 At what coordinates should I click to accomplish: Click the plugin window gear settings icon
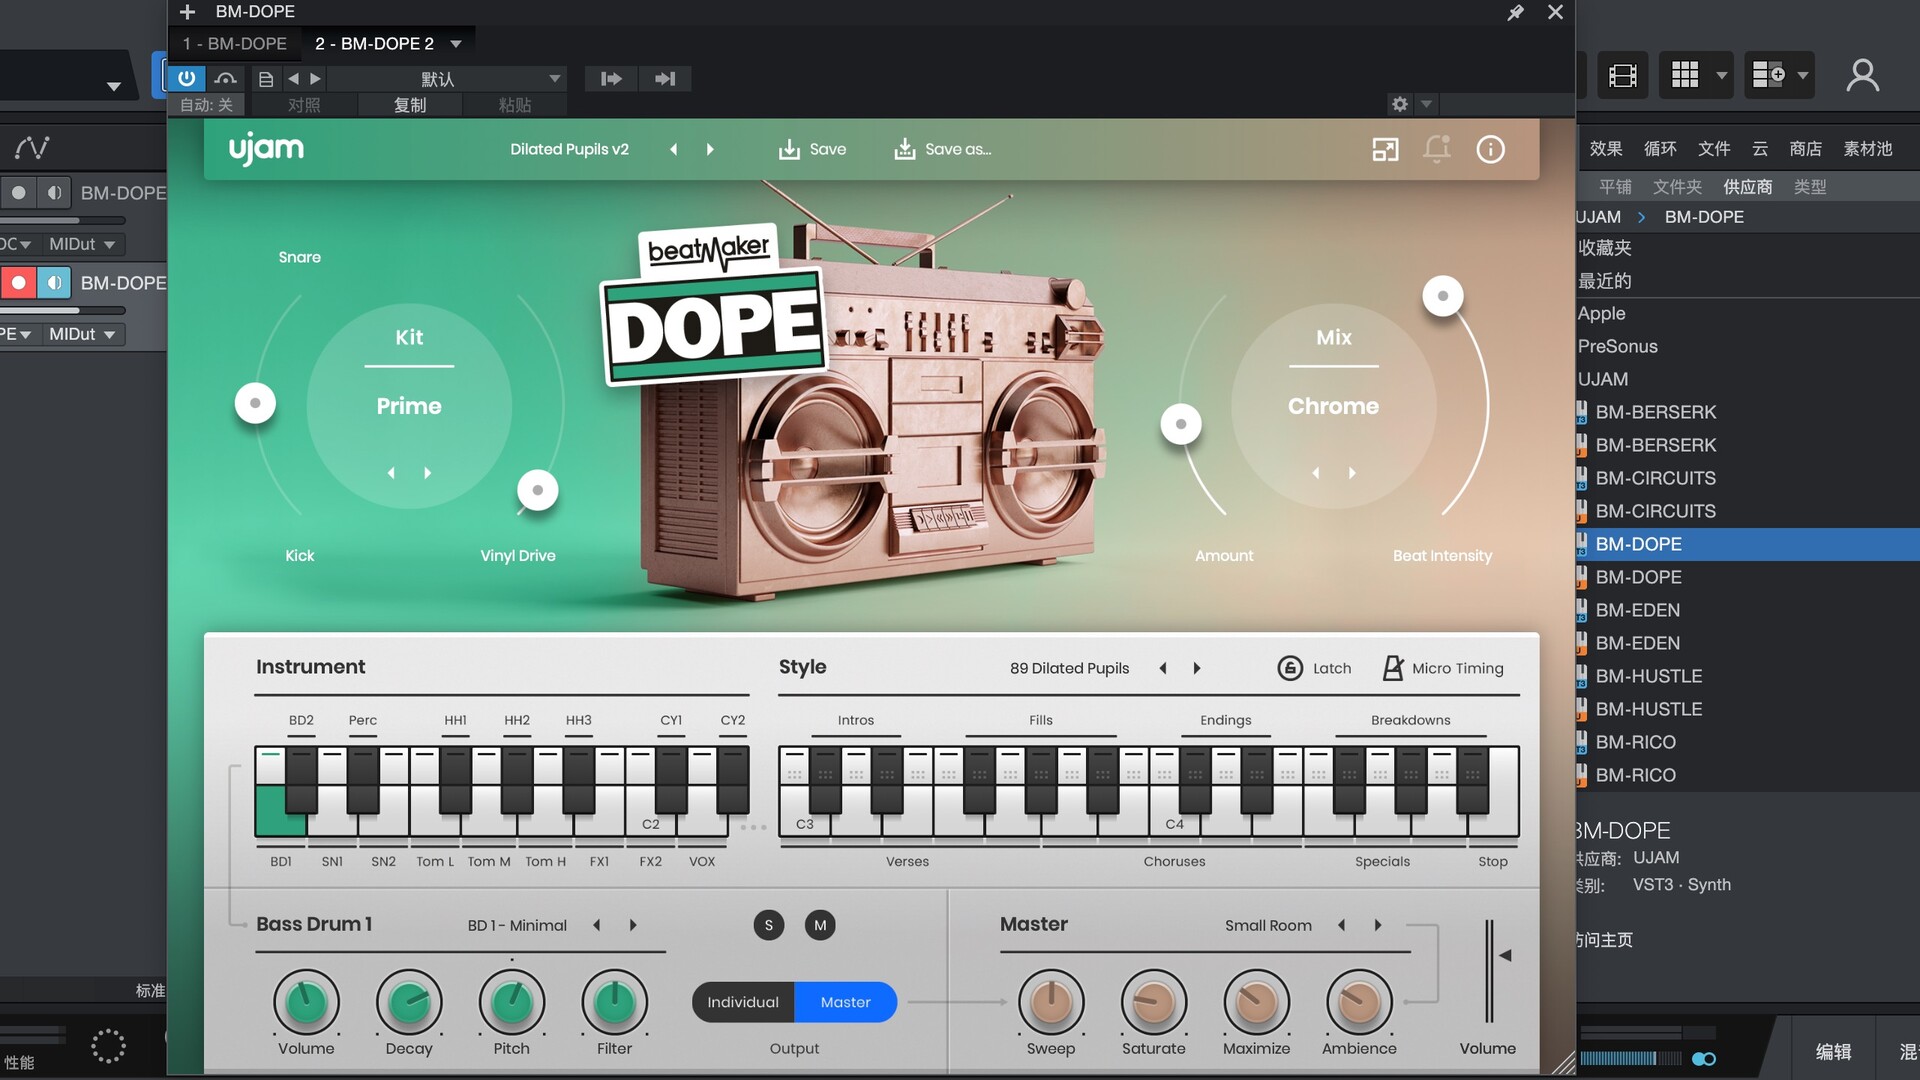point(1400,104)
